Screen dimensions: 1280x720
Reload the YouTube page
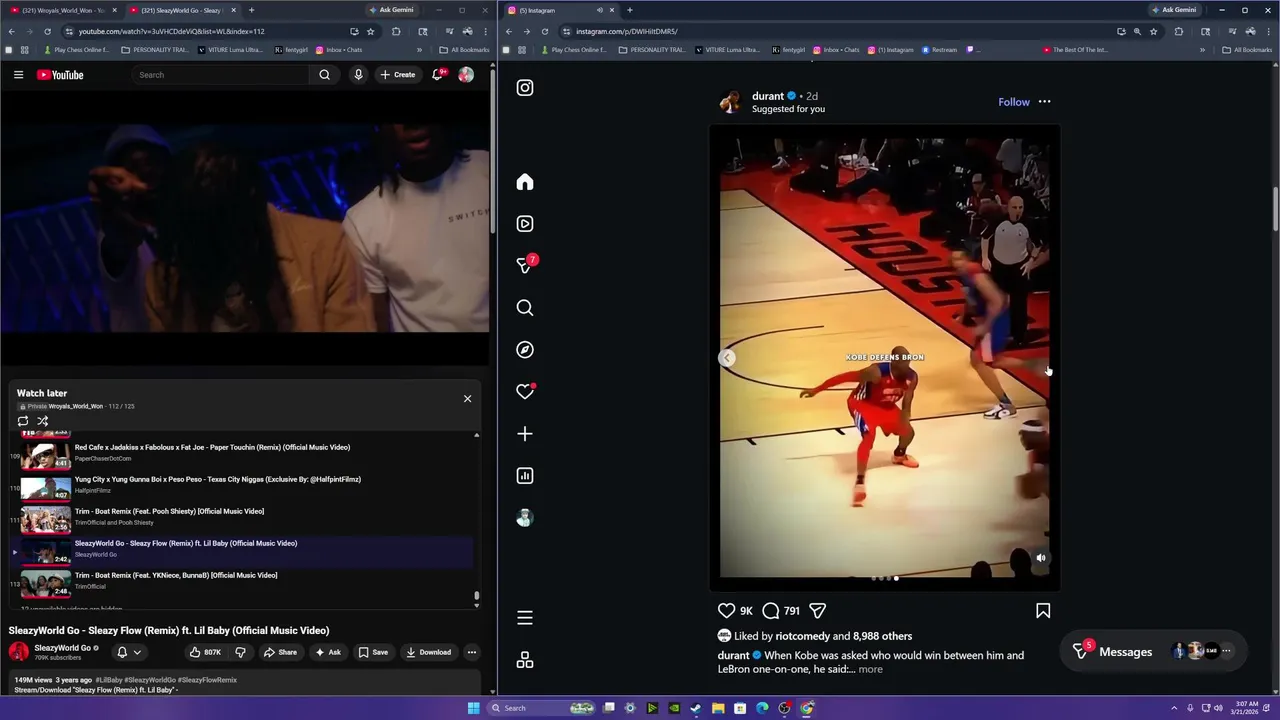pyautogui.click(x=47, y=31)
